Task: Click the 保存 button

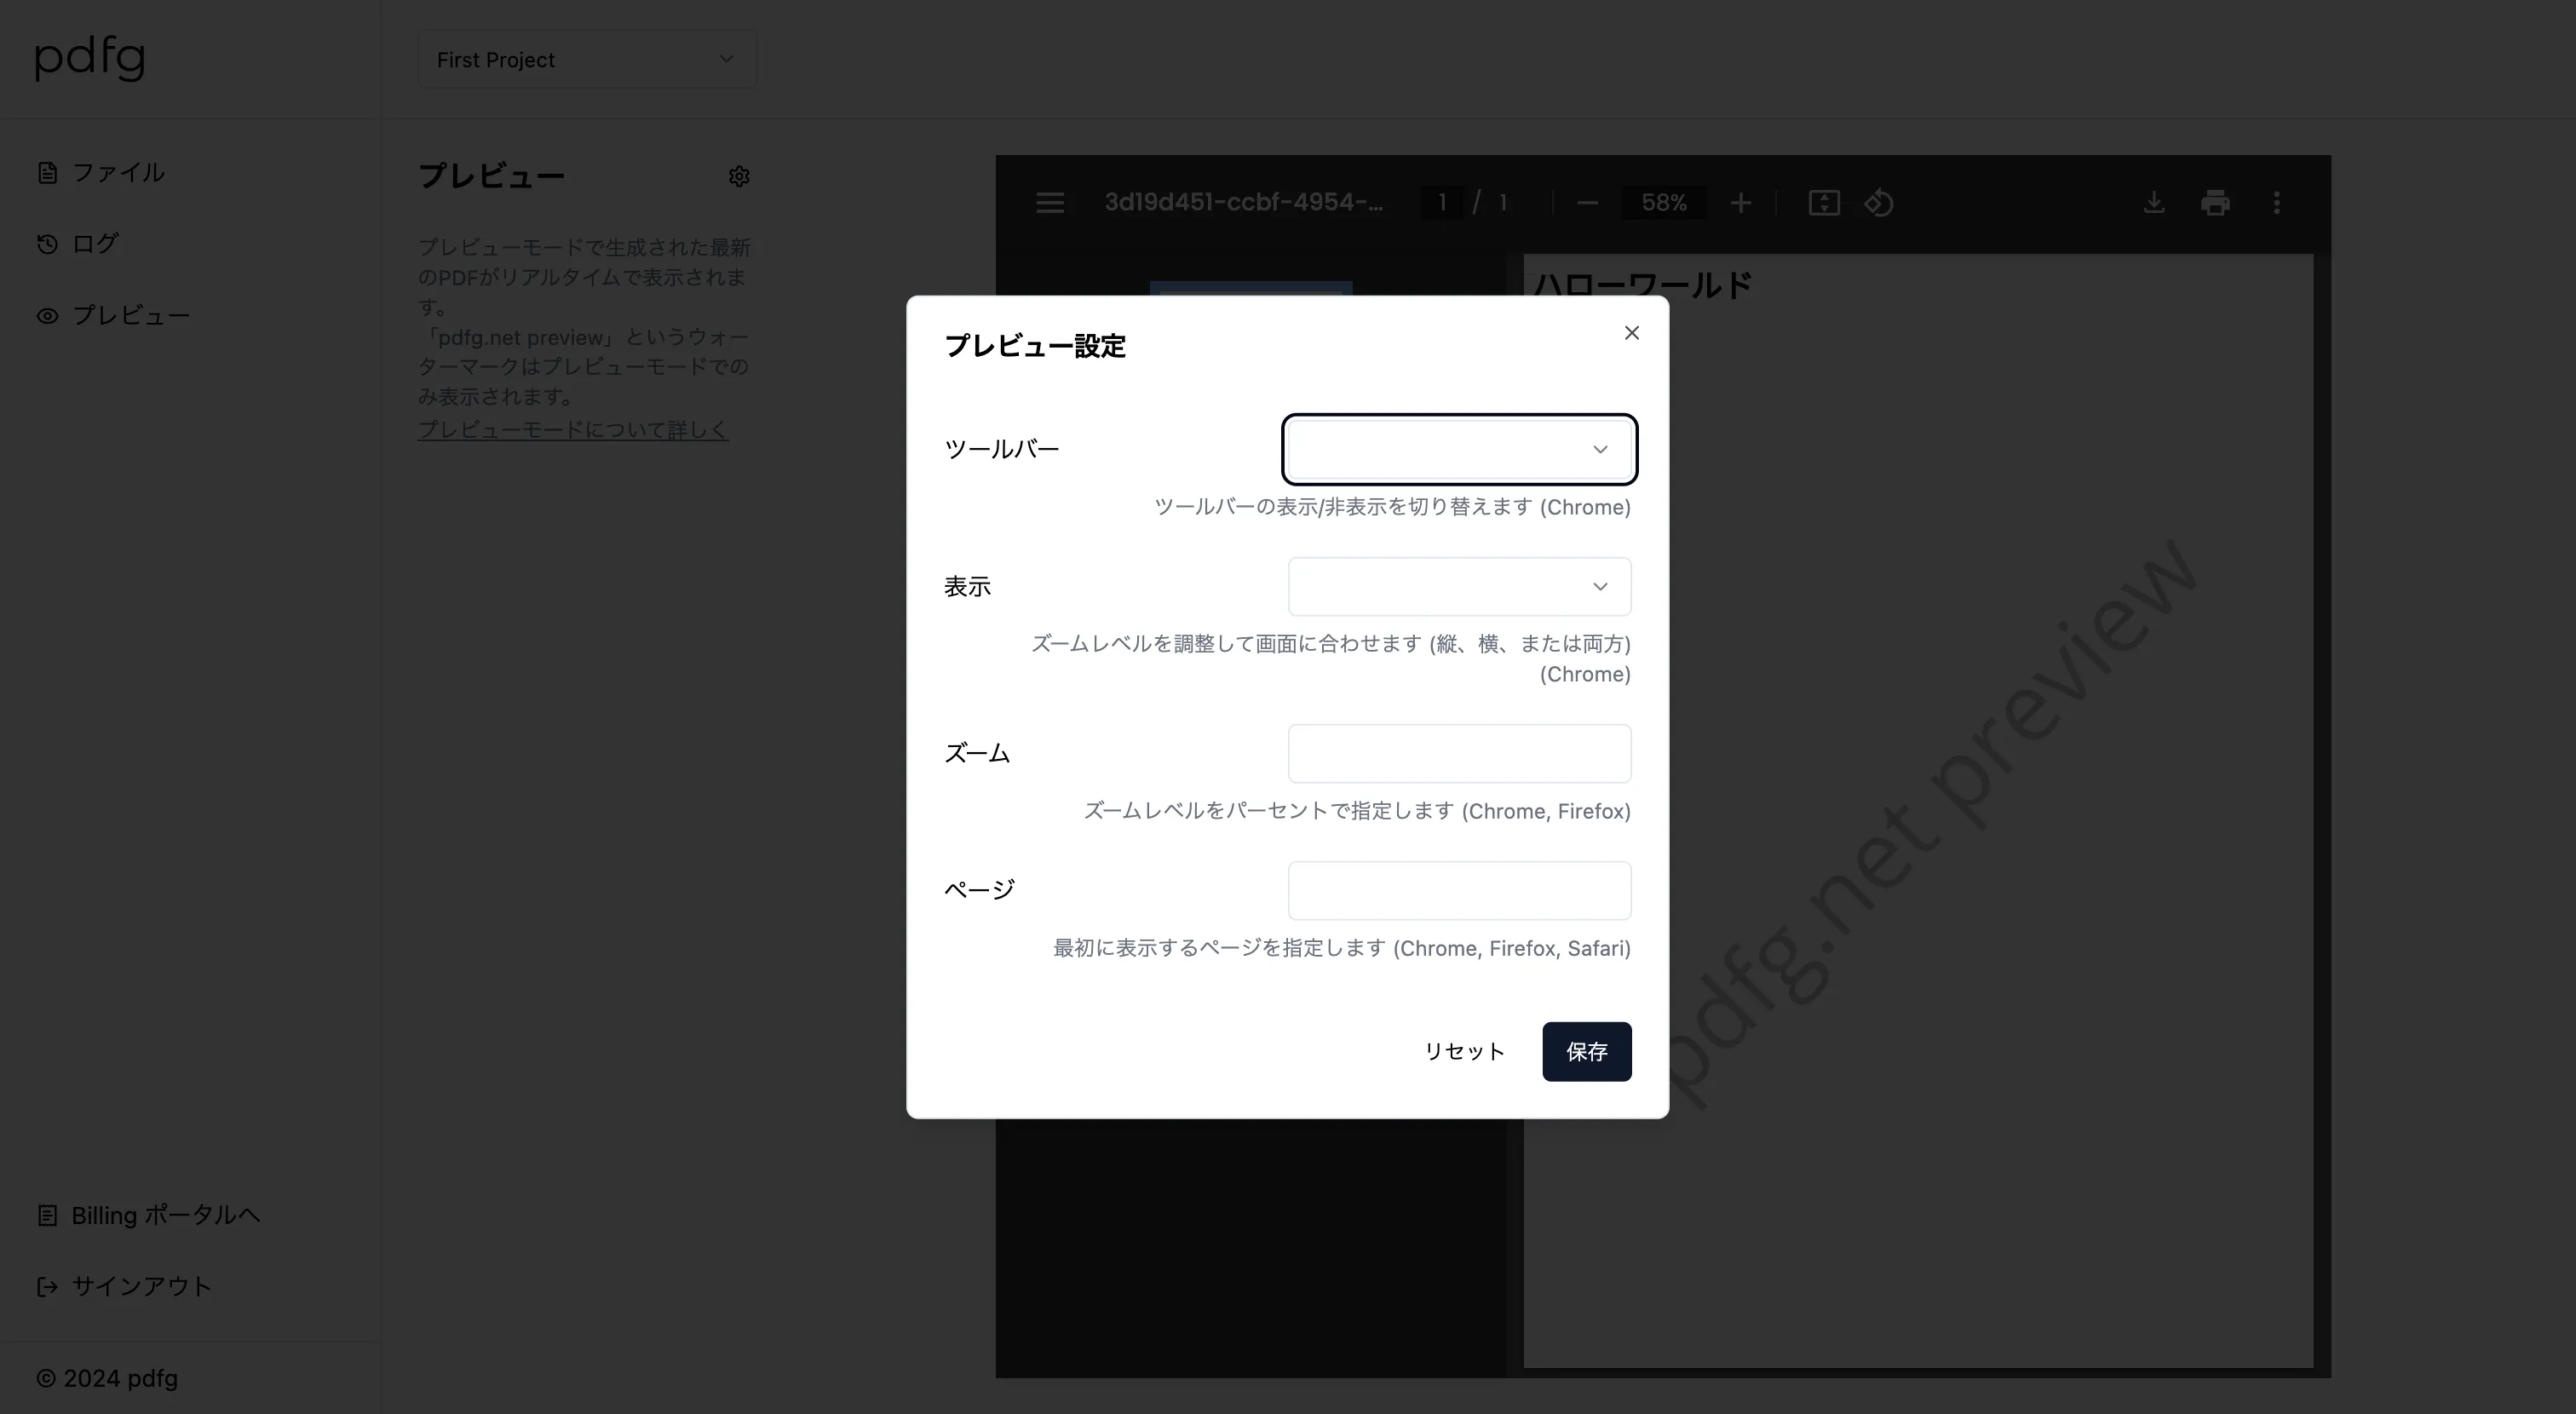Action: [x=1586, y=1051]
